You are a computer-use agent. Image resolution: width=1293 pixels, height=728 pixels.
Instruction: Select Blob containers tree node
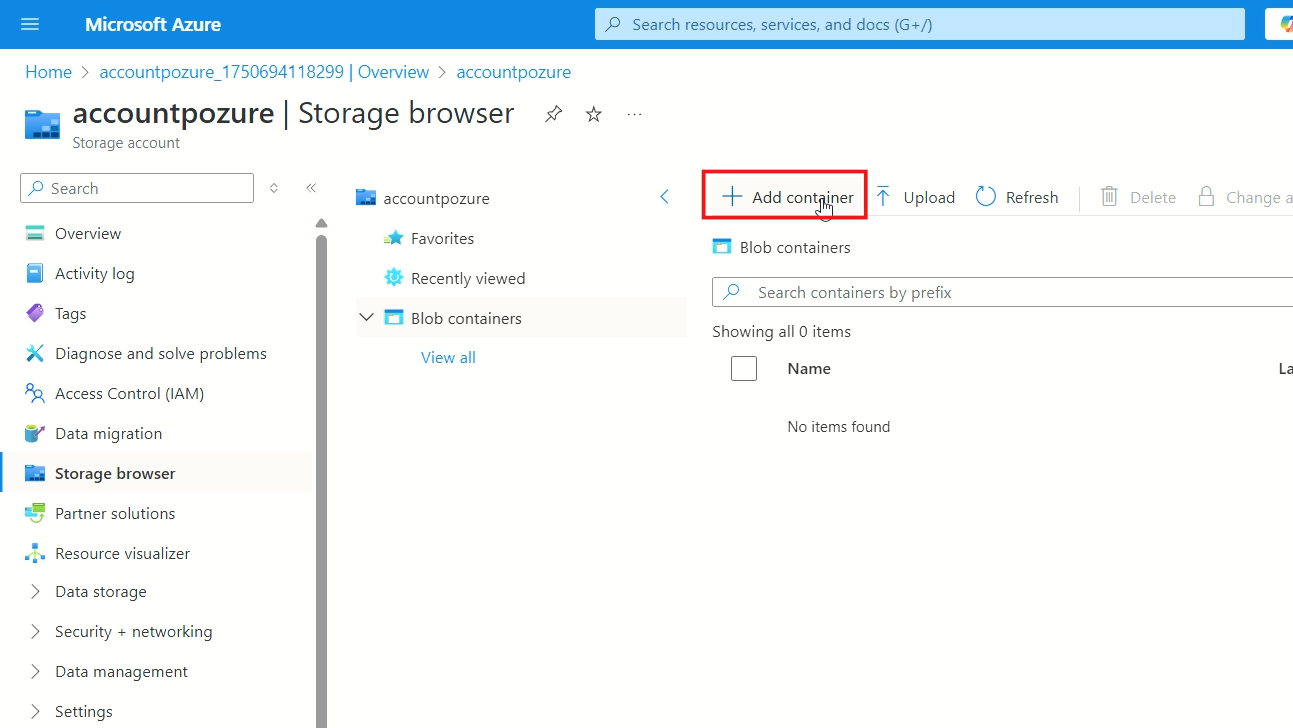point(466,318)
